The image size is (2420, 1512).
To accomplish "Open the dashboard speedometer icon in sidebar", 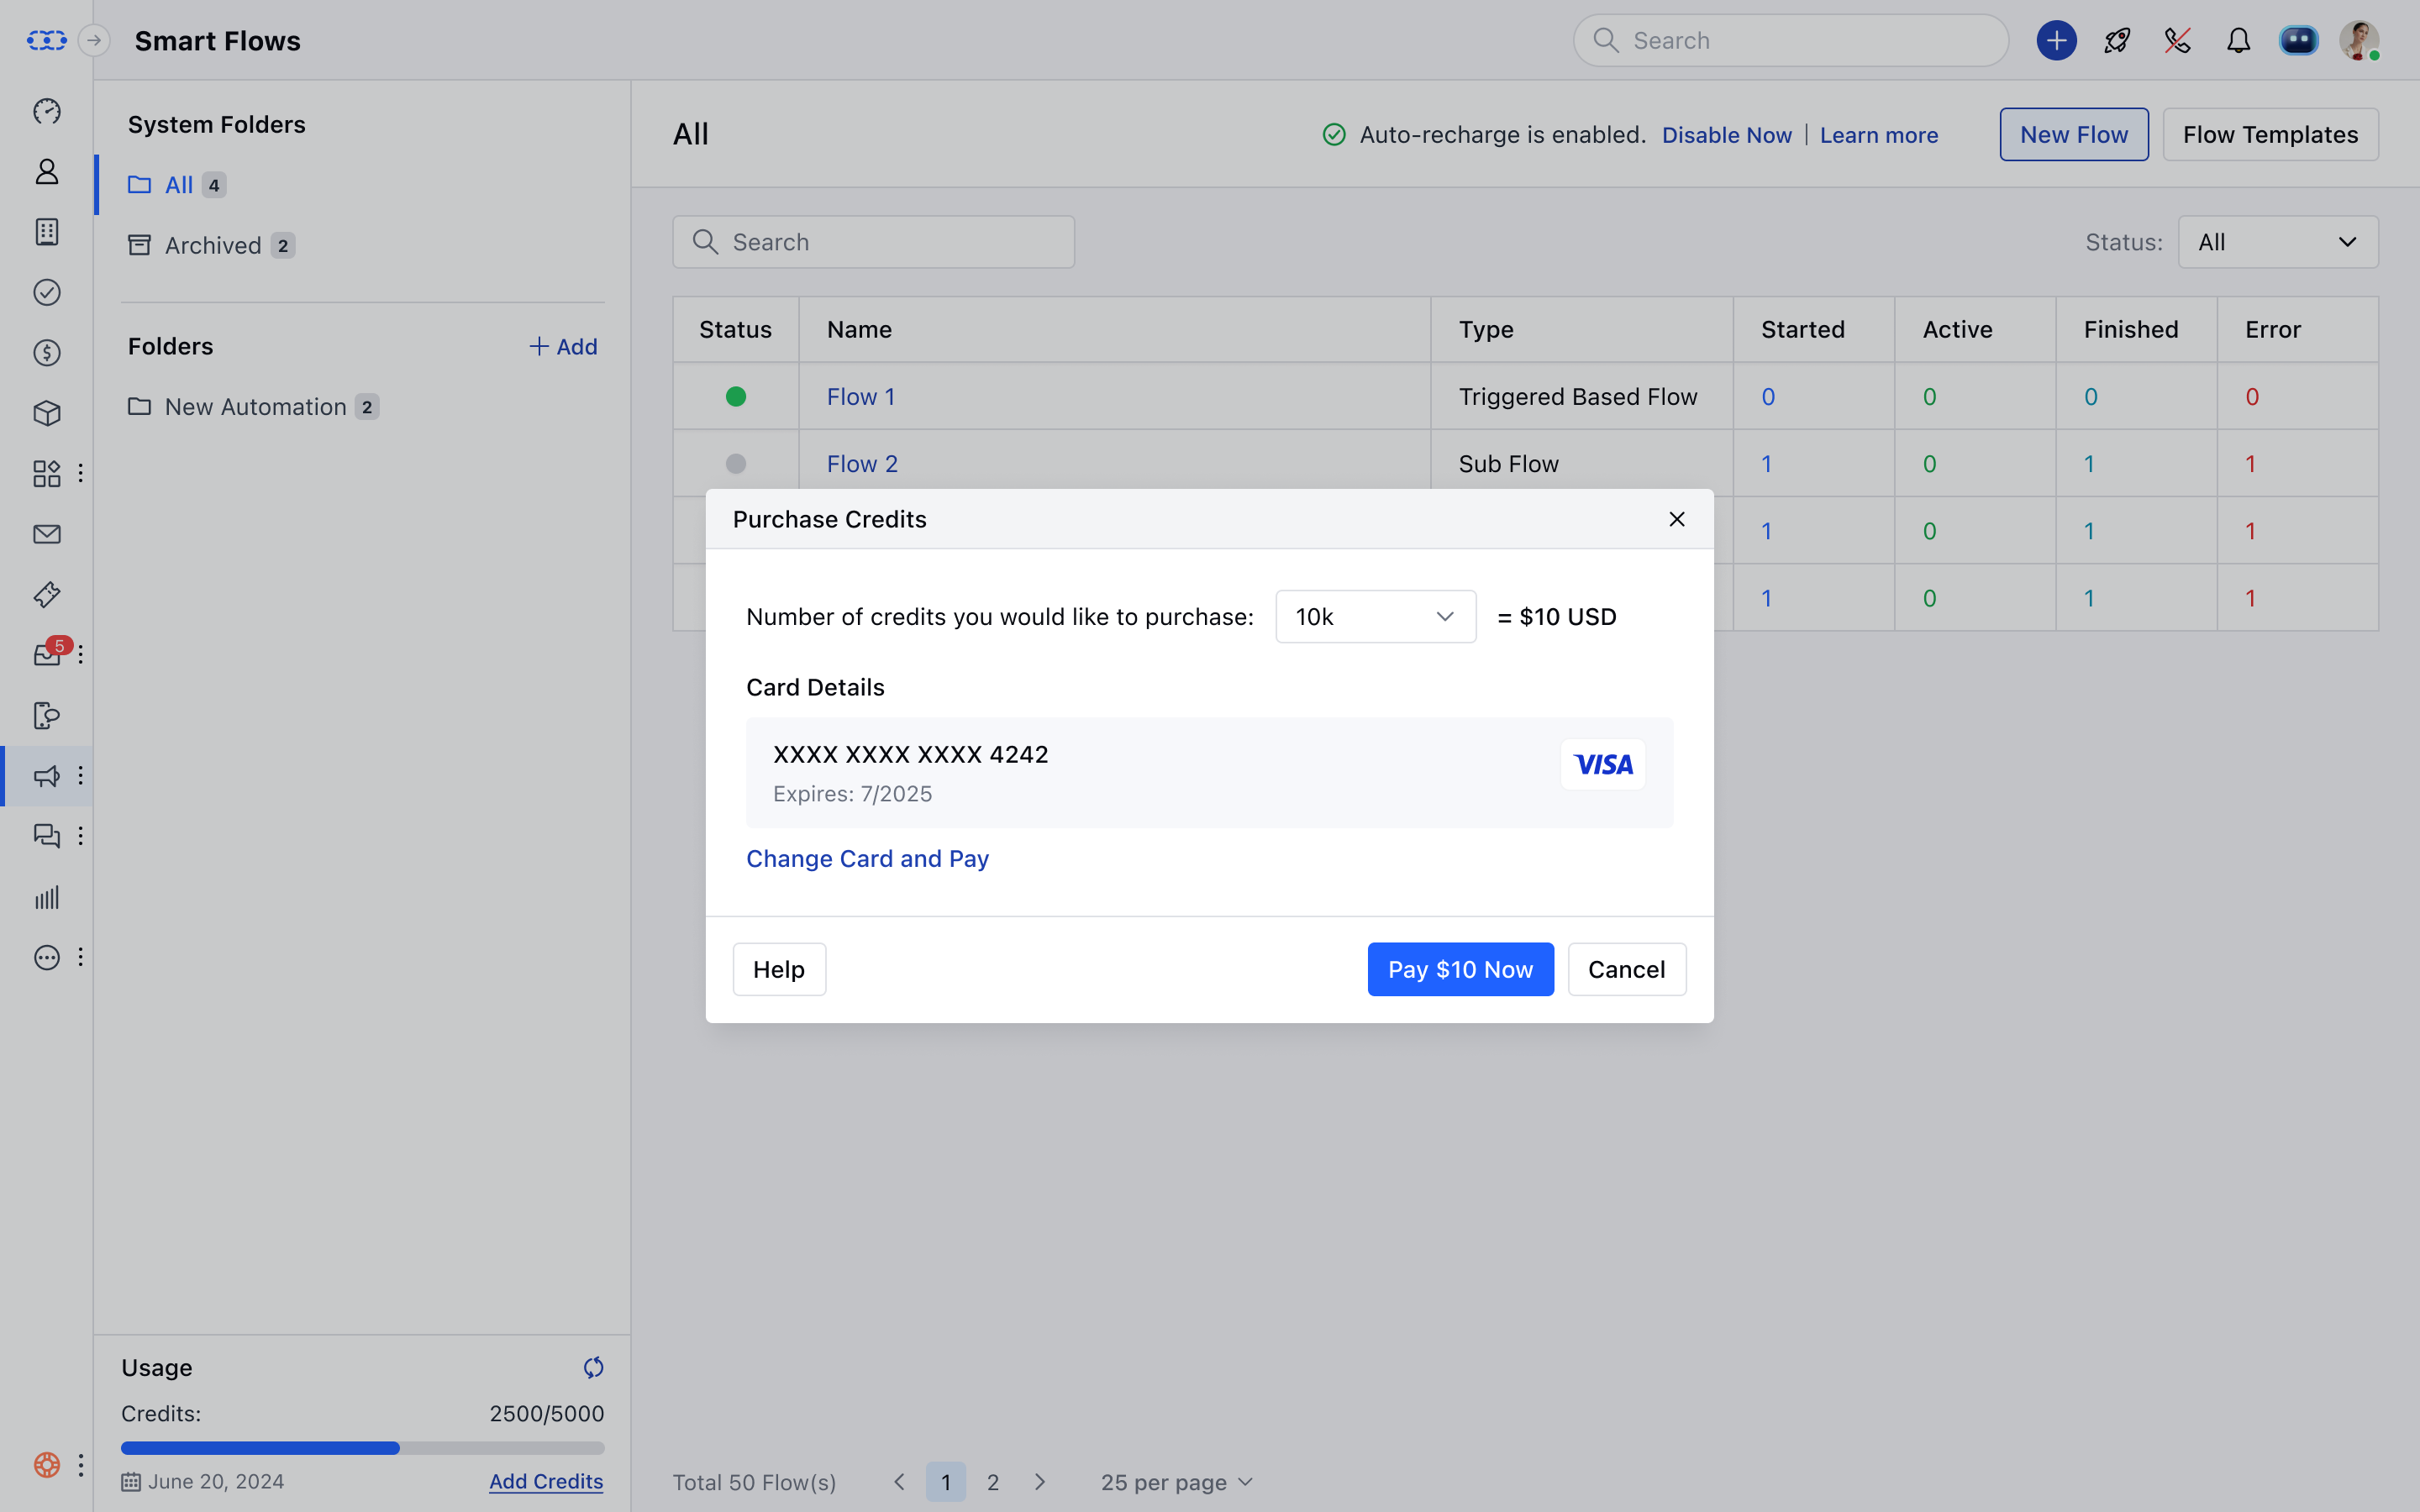I will click(x=47, y=112).
